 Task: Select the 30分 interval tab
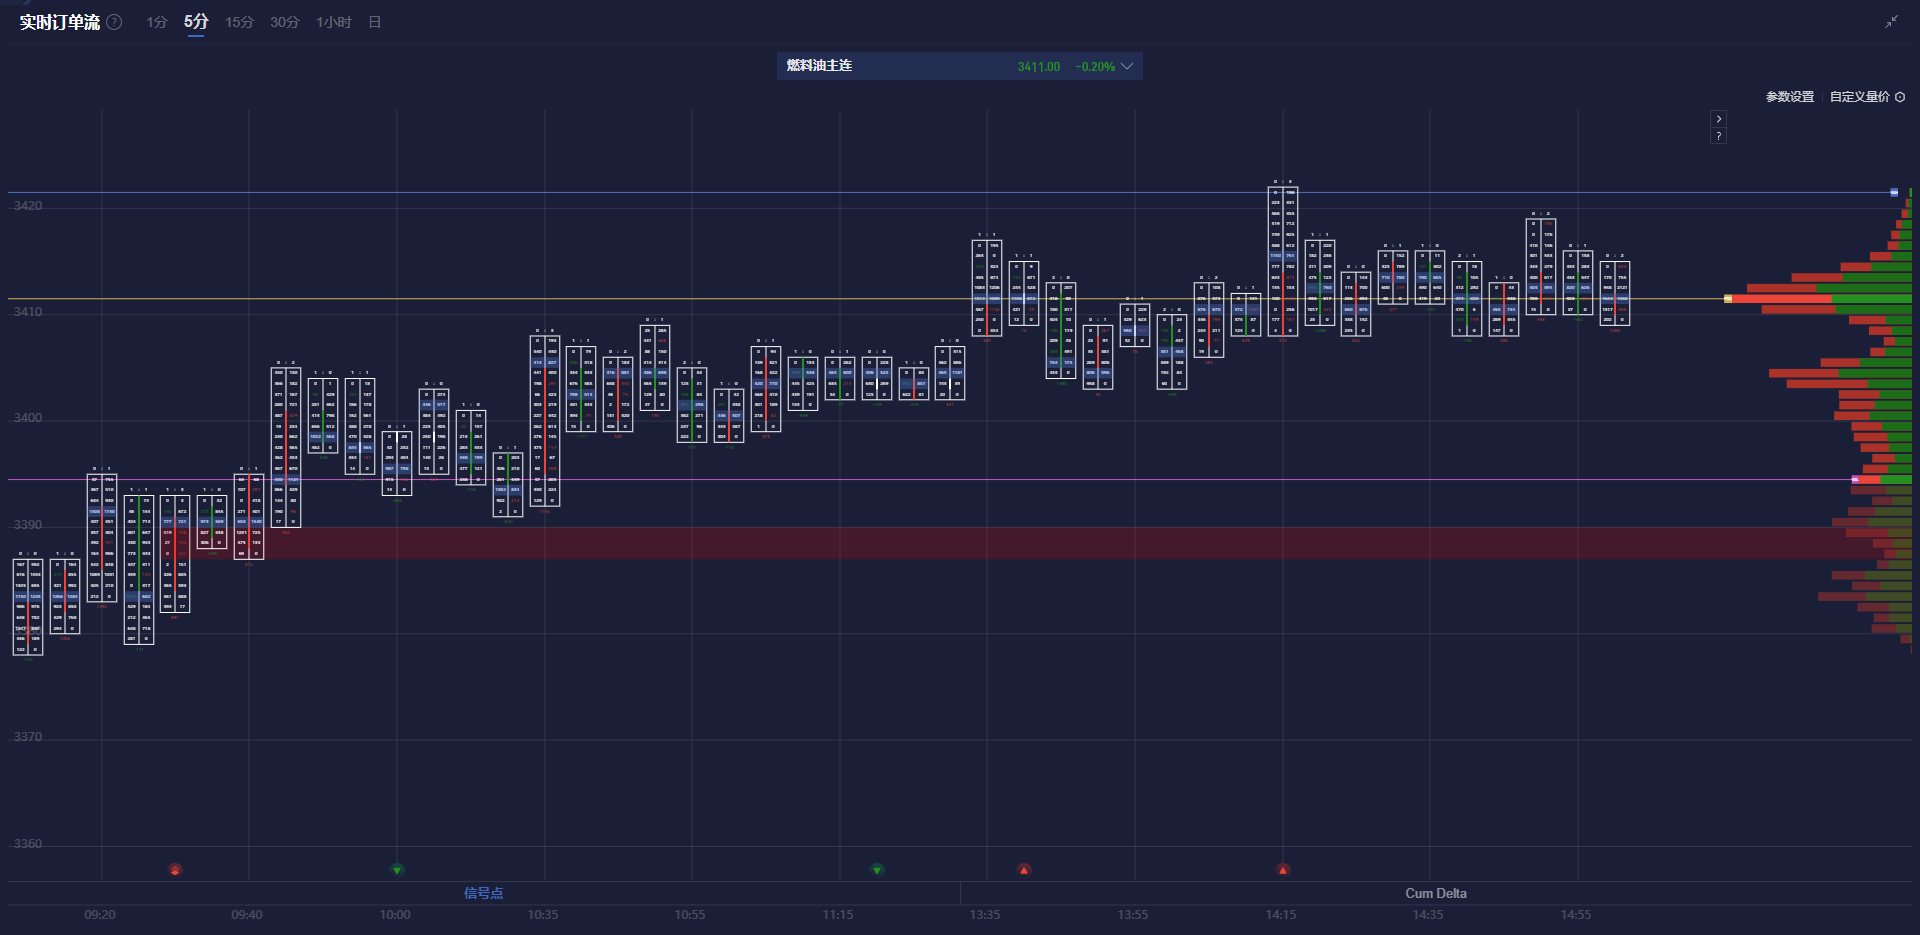click(x=284, y=22)
